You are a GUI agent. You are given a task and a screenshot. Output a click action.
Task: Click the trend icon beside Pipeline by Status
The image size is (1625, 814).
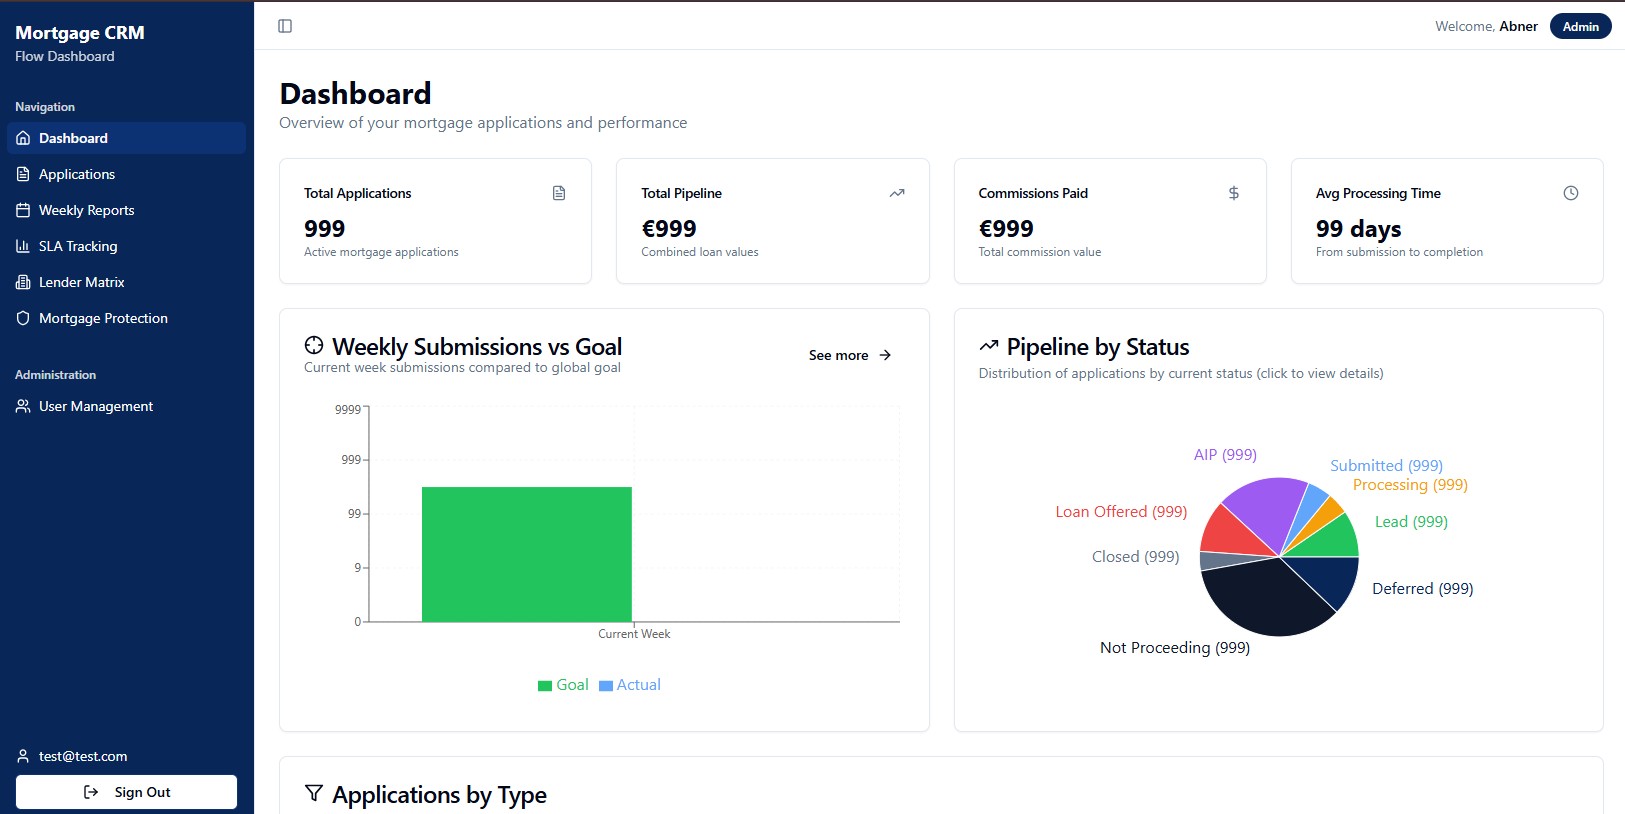click(989, 346)
